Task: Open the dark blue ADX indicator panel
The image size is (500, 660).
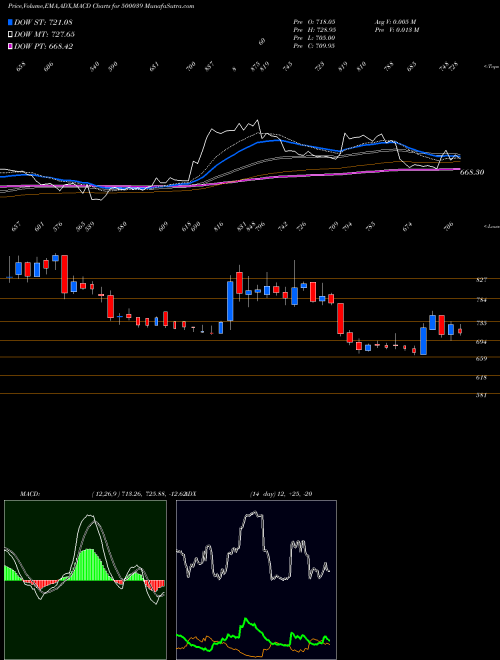Action: [x=256, y=580]
